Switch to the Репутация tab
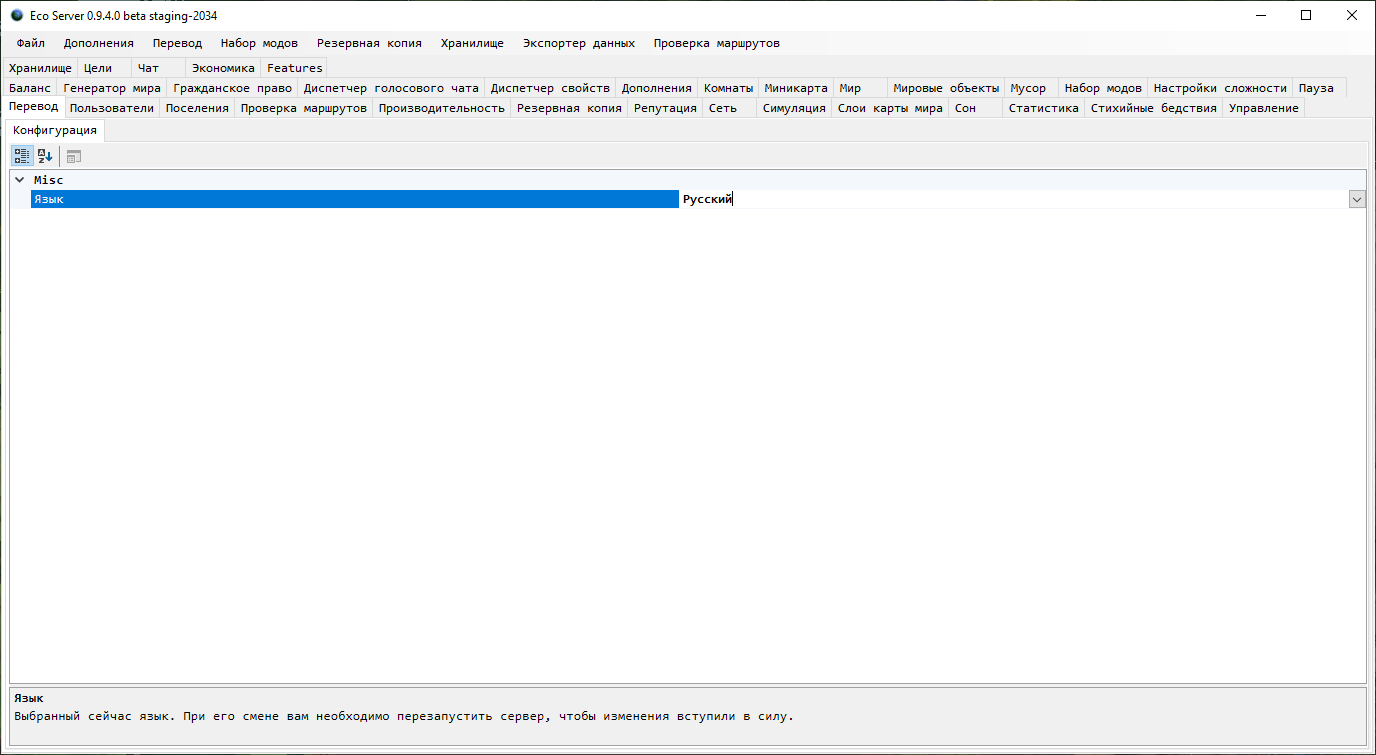This screenshot has height=755, width=1376. click(x=665, y=108)
